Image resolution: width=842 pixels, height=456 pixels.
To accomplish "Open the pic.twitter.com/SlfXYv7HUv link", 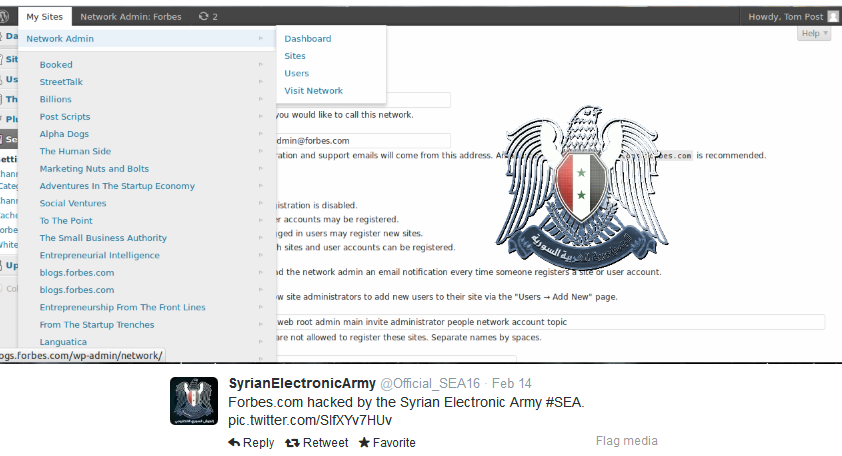I will [x=310, y=420].
